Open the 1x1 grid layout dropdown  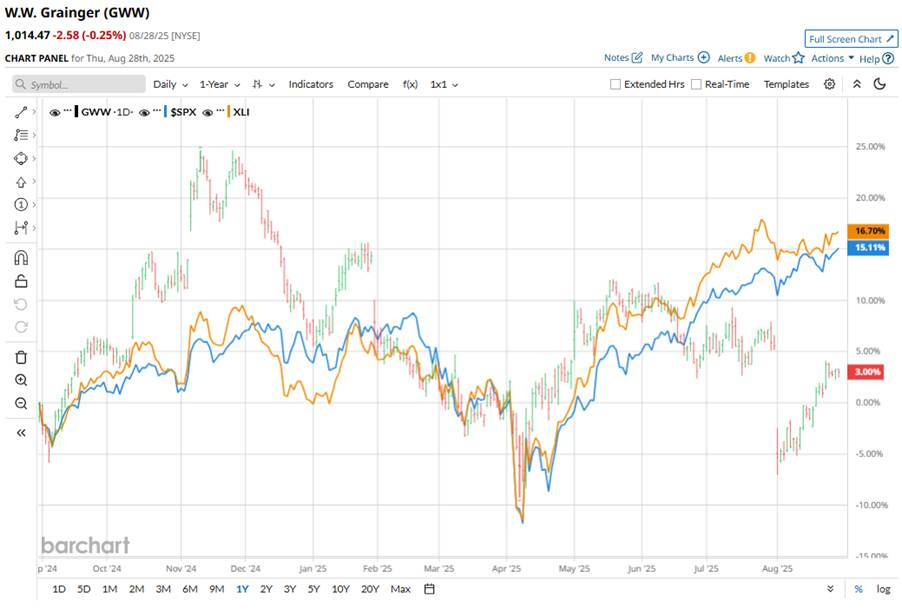pyautogui.click(x=444, y=85)
